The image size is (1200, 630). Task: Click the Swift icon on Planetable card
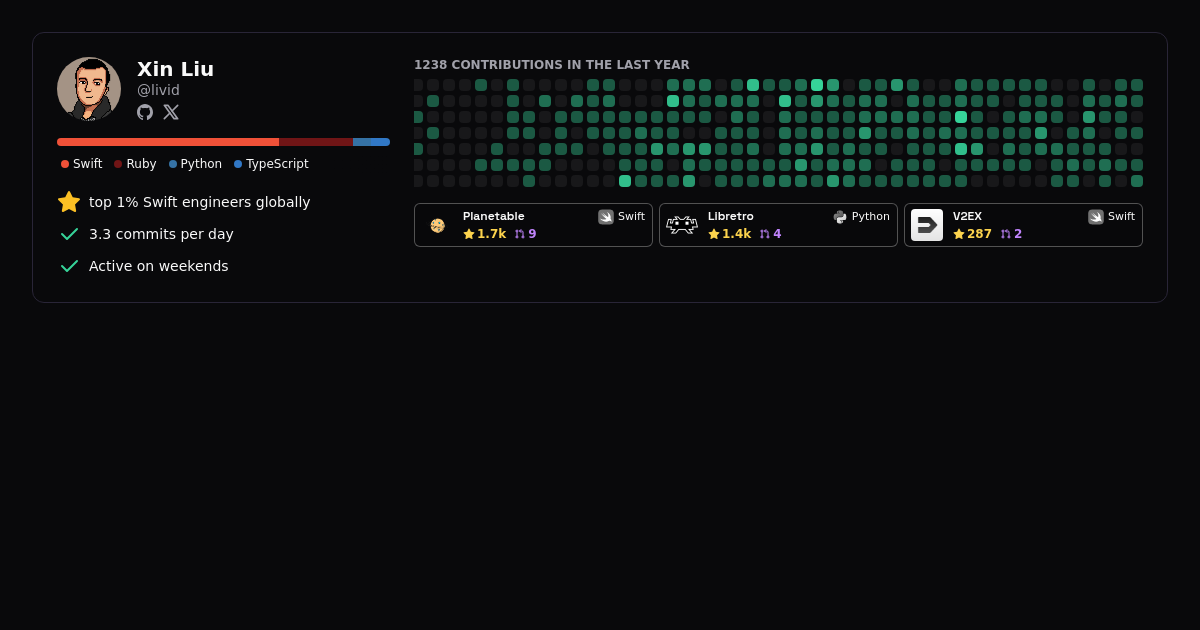tap(606, 217)
